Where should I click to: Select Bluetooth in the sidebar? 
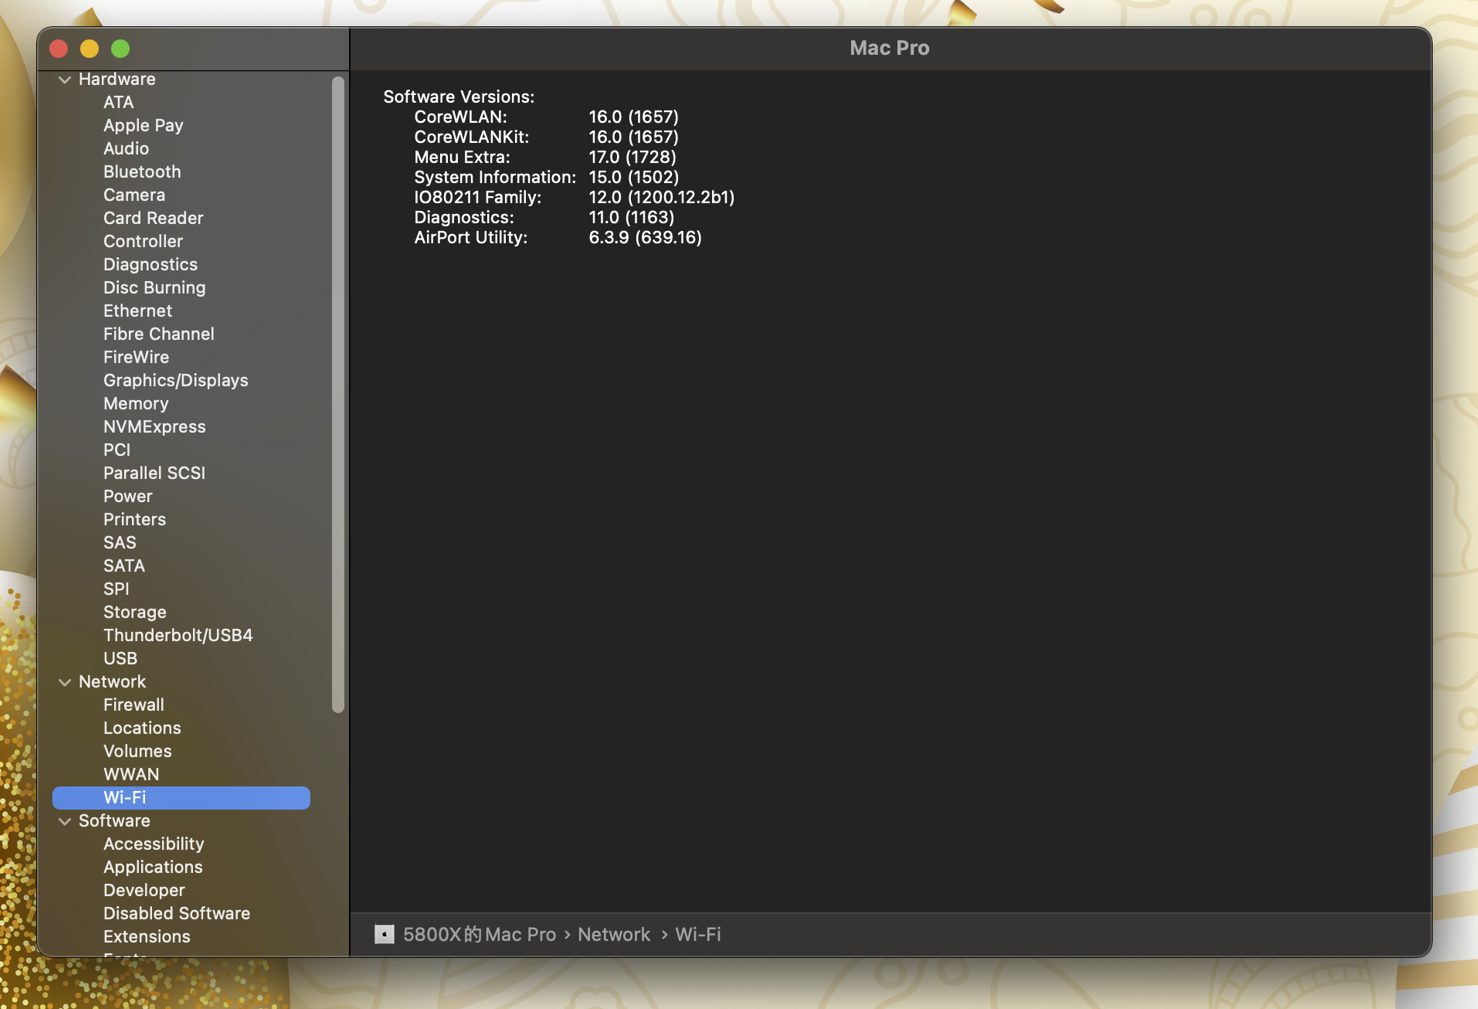coord(142,172)
